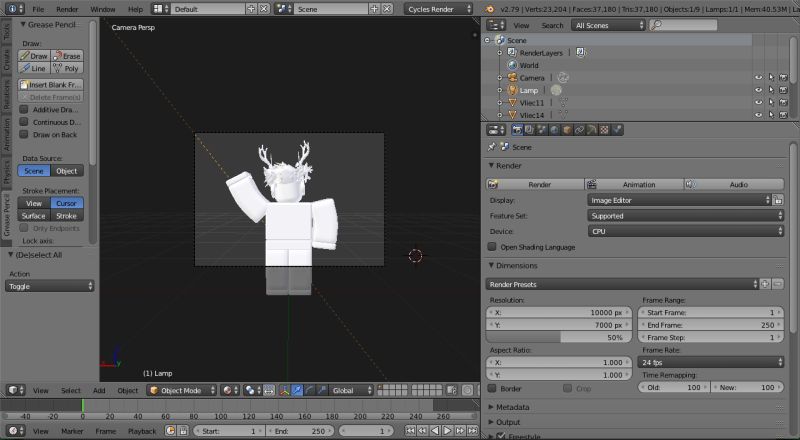Click the timeline play reverse button
The height and width of the screenshot is (440, 800).
click(x=435, y=431)
